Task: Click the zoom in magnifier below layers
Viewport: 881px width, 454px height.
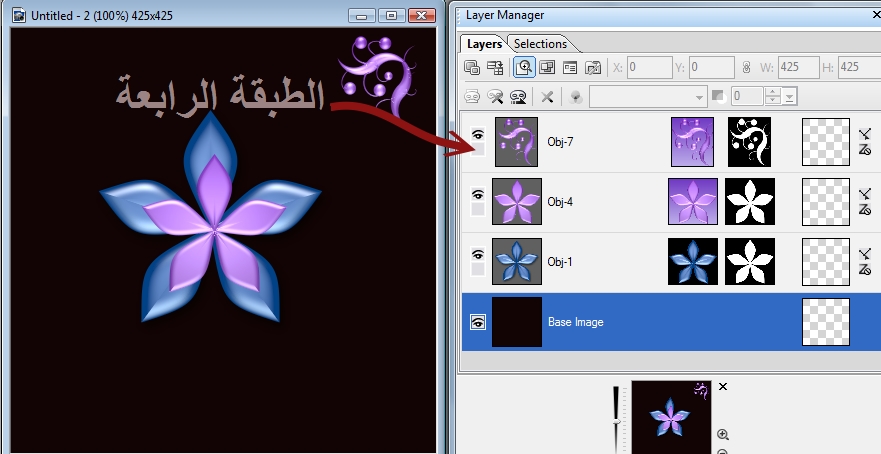Action: point(723,435)
